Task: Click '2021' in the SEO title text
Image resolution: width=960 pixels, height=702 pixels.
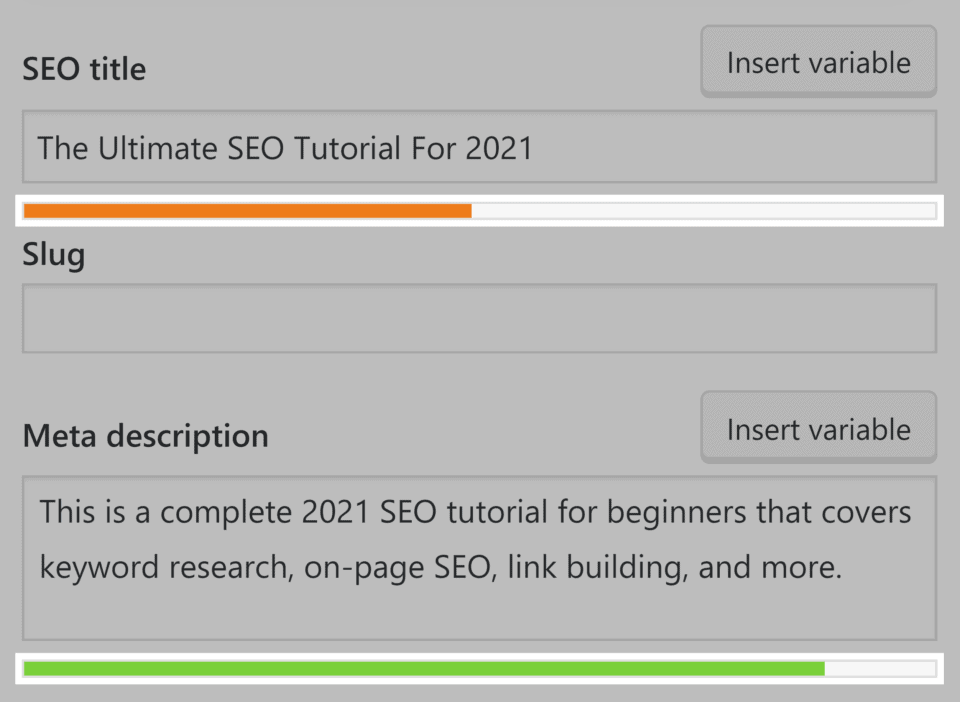Action: pyautogui.click(x=493, y=147)
